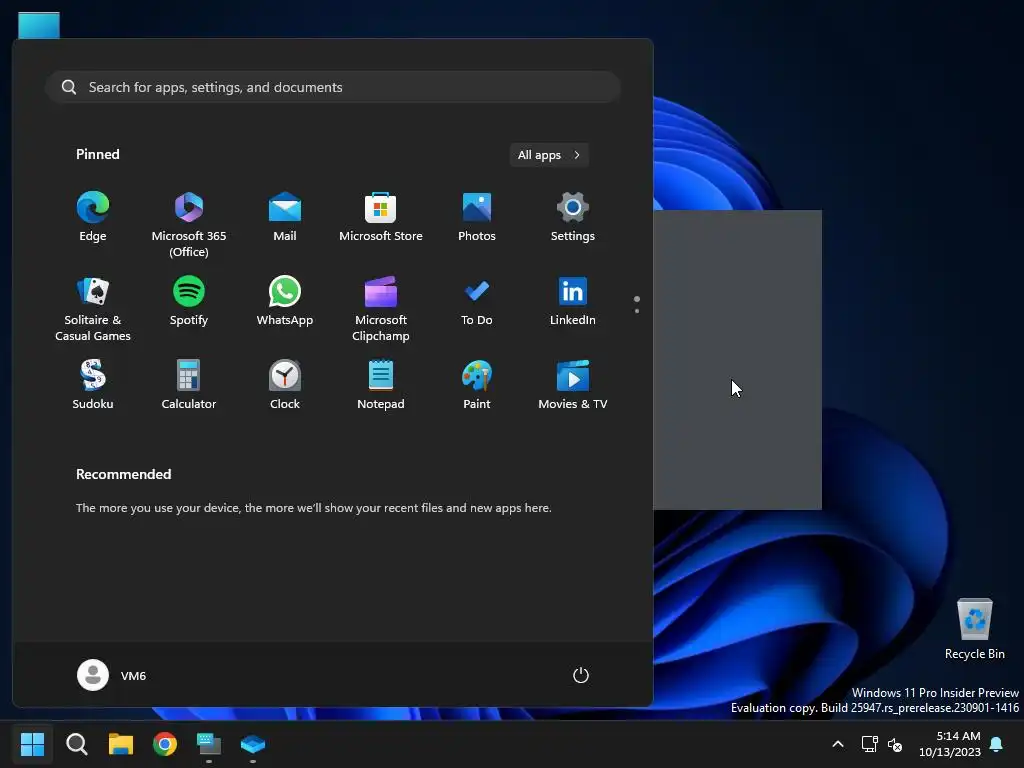Open notifications bell in taskbar

pos(997,744)
